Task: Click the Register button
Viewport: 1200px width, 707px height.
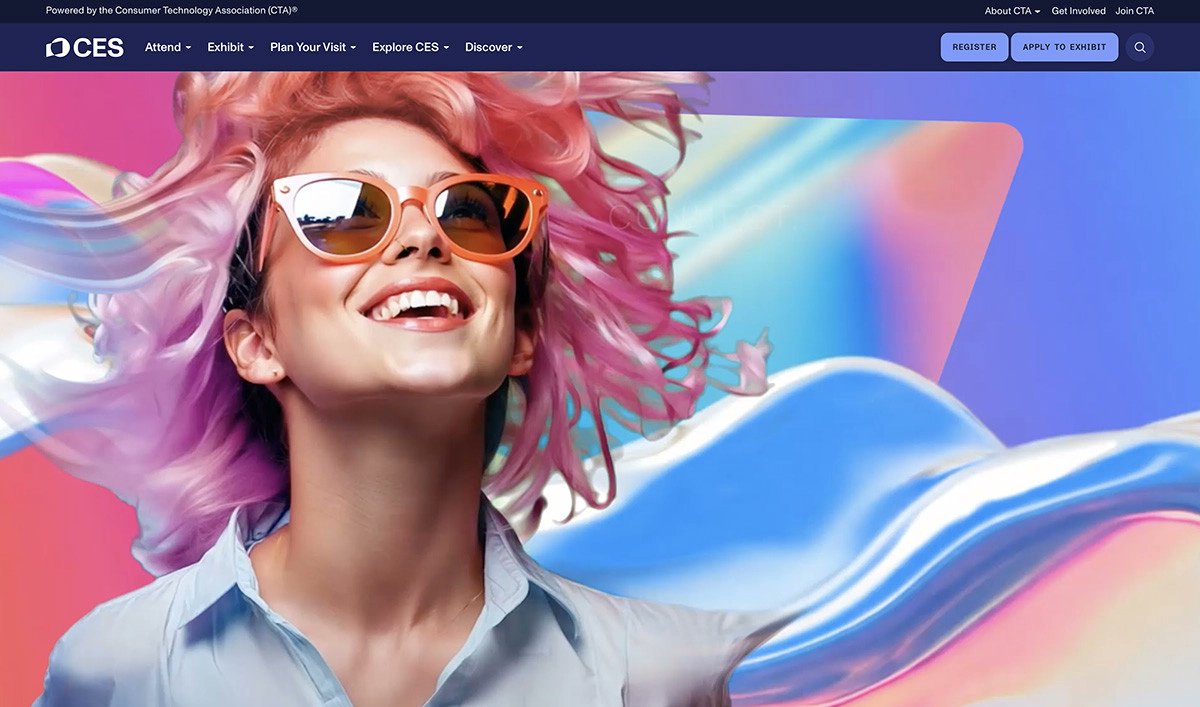Action: click(x=974, y=47)
